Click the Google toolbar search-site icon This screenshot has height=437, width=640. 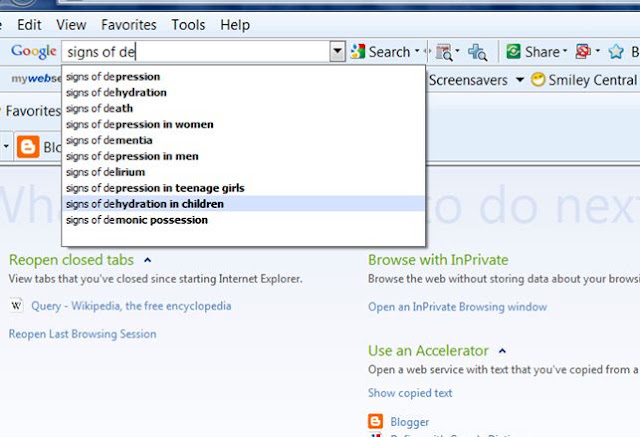pyautogui.click(x=444, y=52)
